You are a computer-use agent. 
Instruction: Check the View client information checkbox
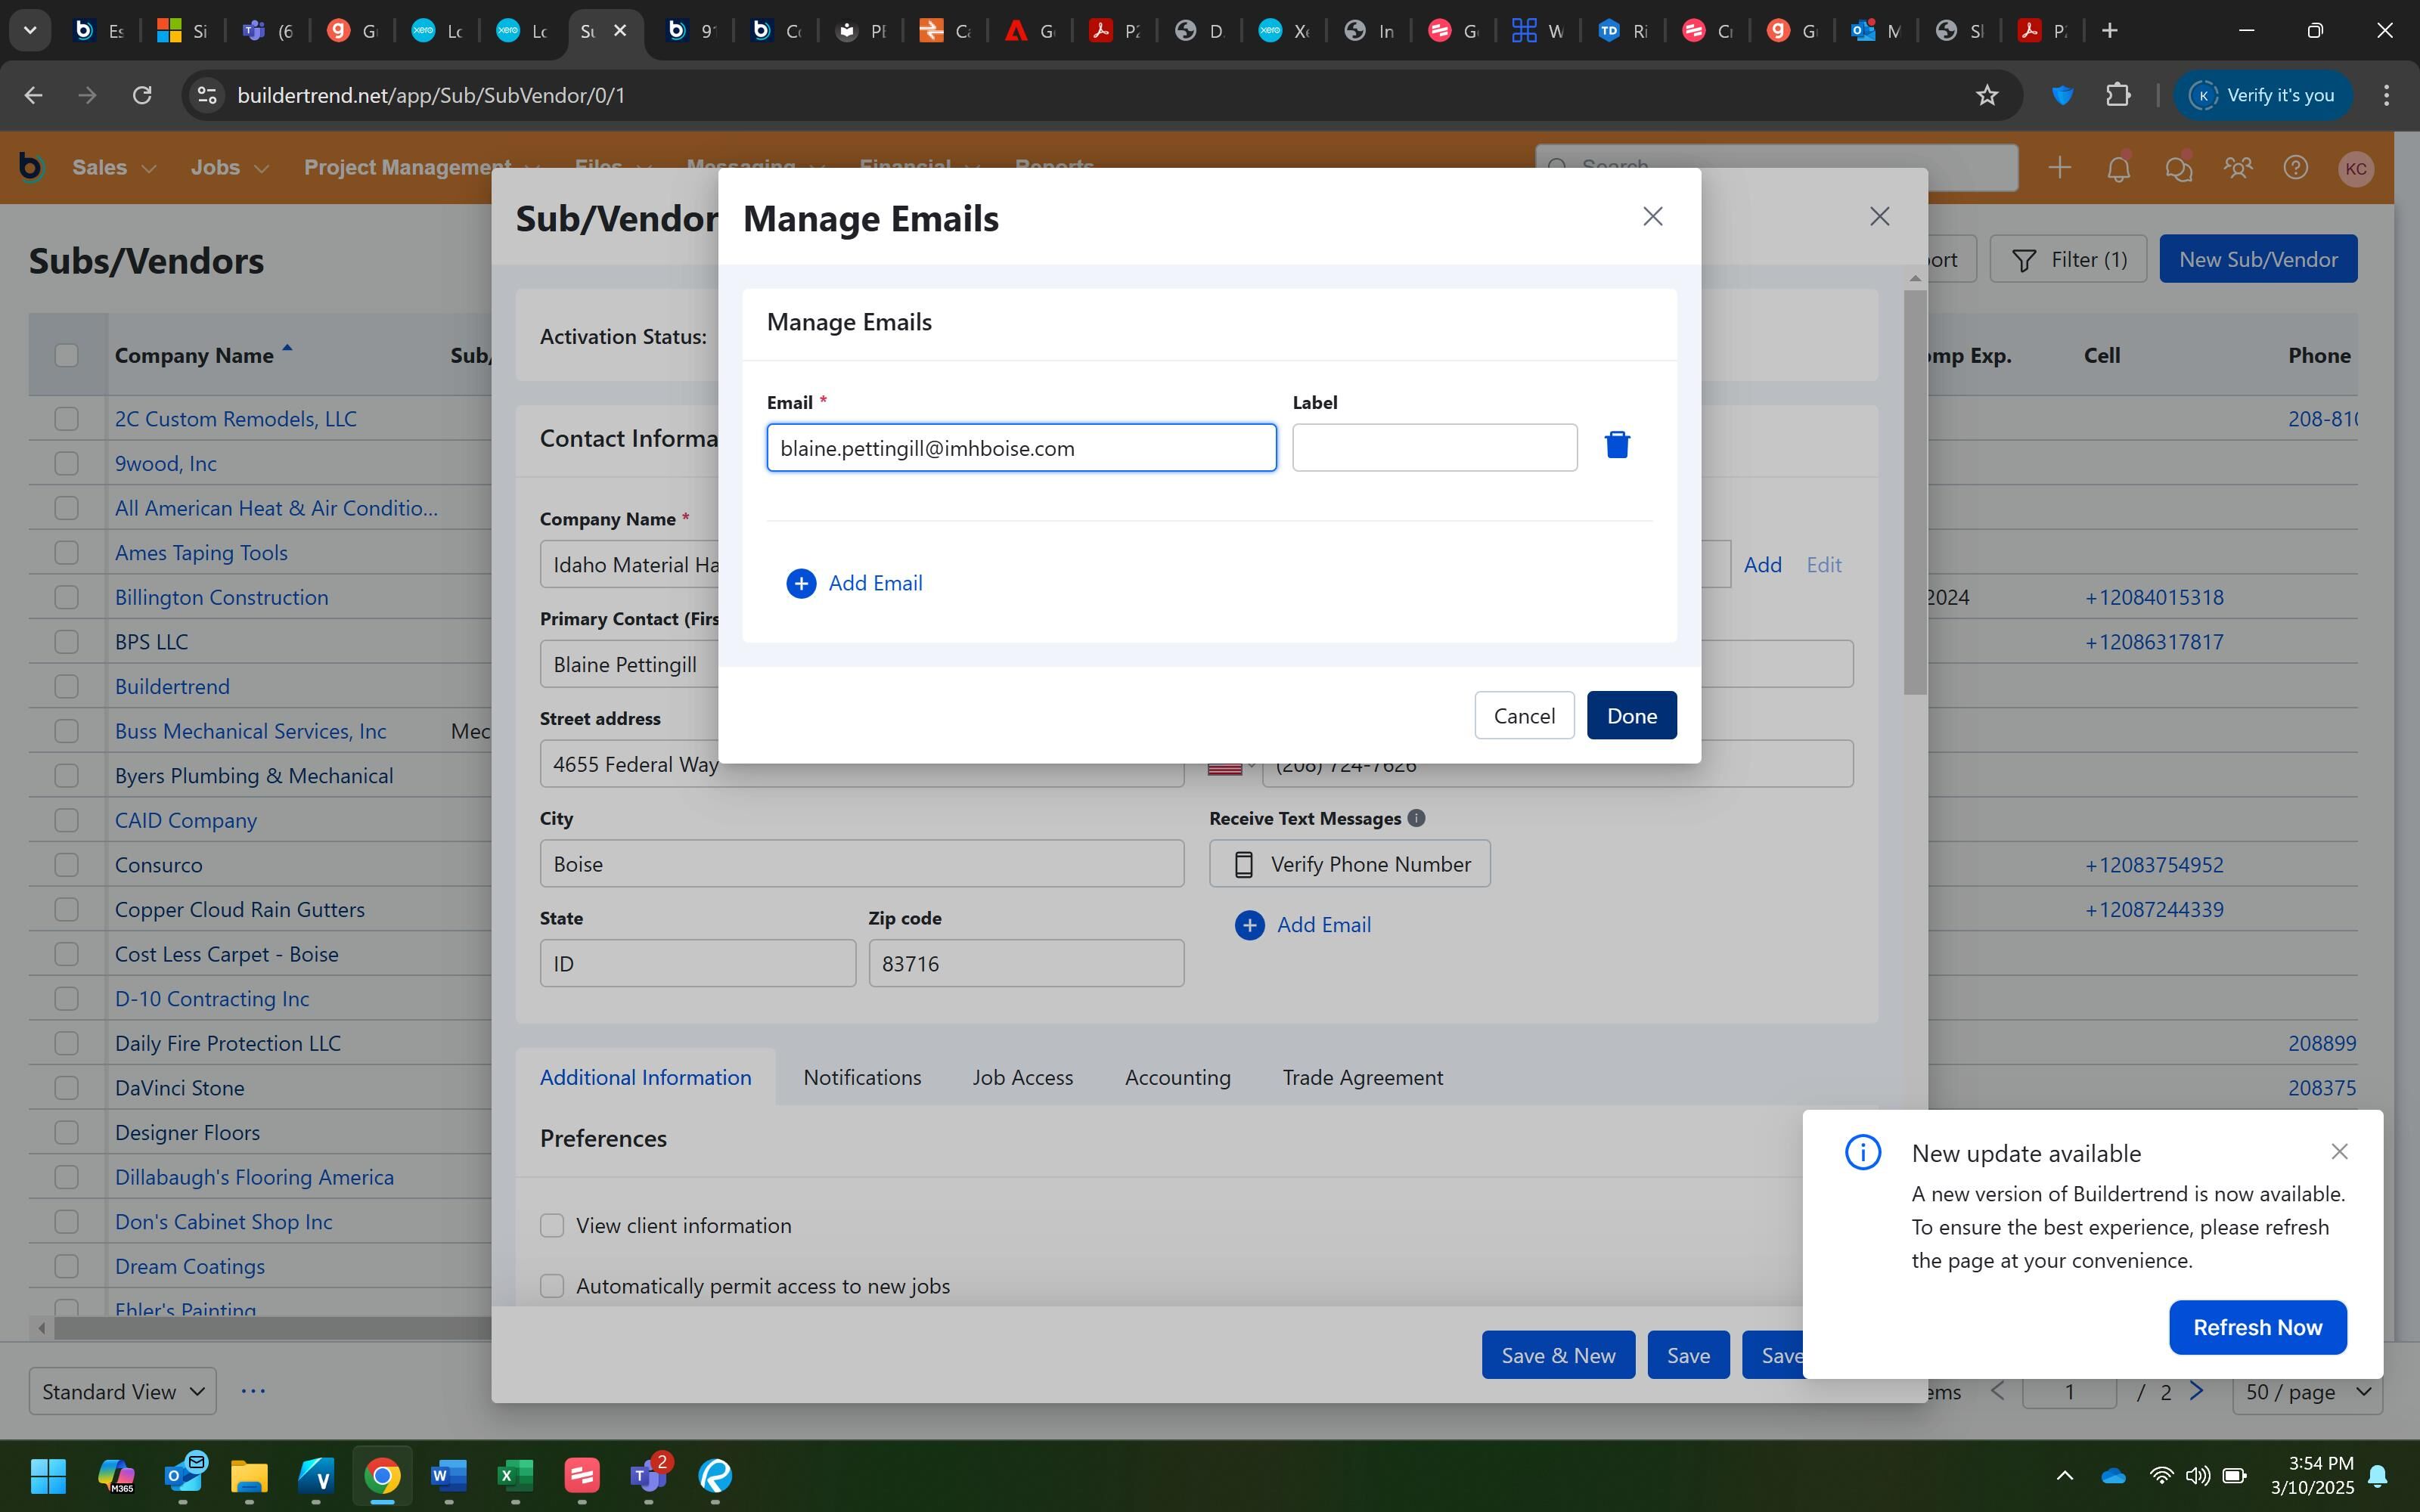point(552,1225)
